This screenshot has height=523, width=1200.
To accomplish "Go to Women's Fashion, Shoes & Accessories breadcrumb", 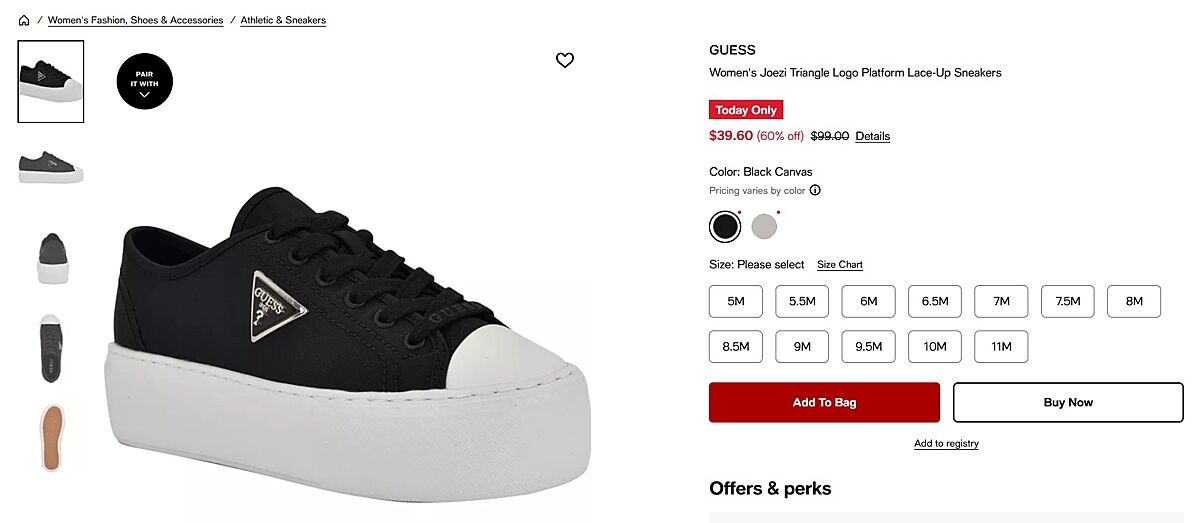I will point(135,20).
